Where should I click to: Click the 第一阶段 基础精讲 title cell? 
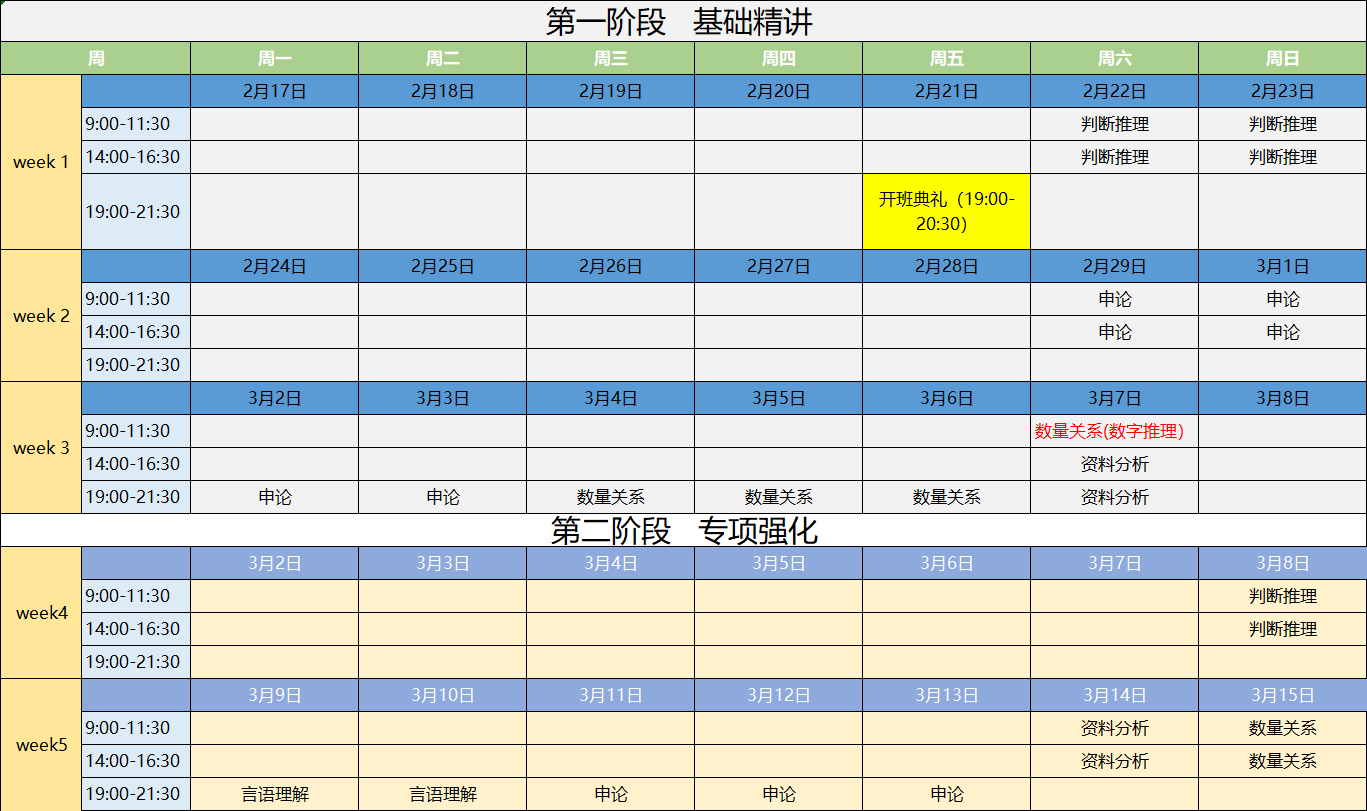[684, 21]
